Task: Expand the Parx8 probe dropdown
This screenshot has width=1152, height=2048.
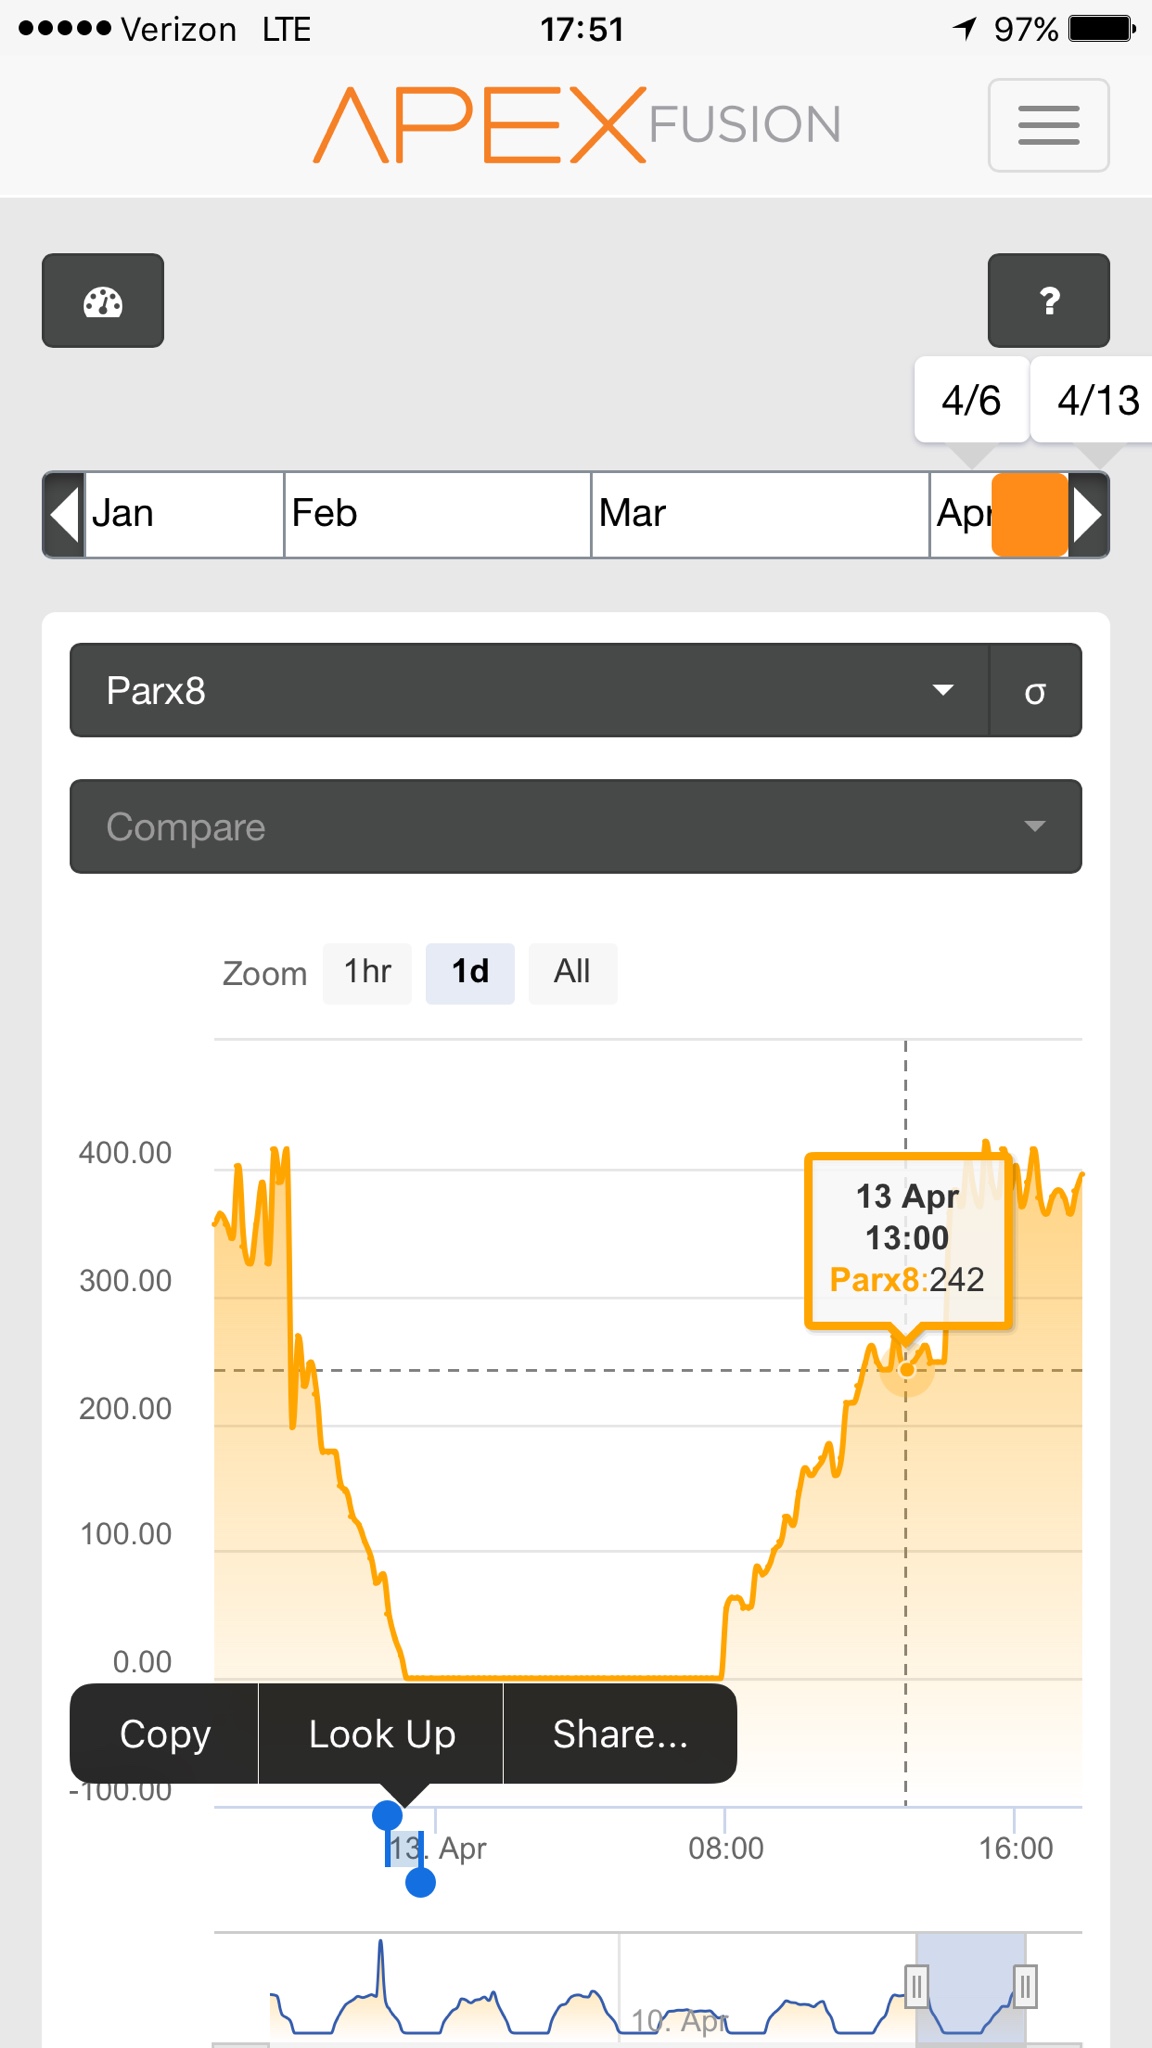Action: point(529,691)
